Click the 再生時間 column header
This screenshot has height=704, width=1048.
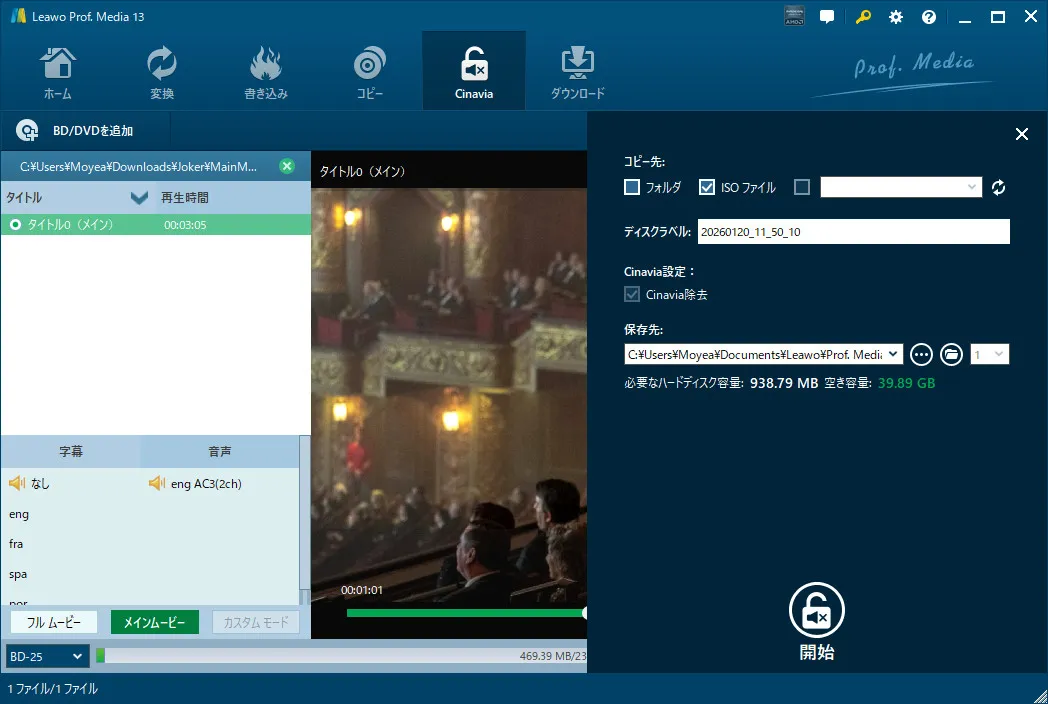184,198
